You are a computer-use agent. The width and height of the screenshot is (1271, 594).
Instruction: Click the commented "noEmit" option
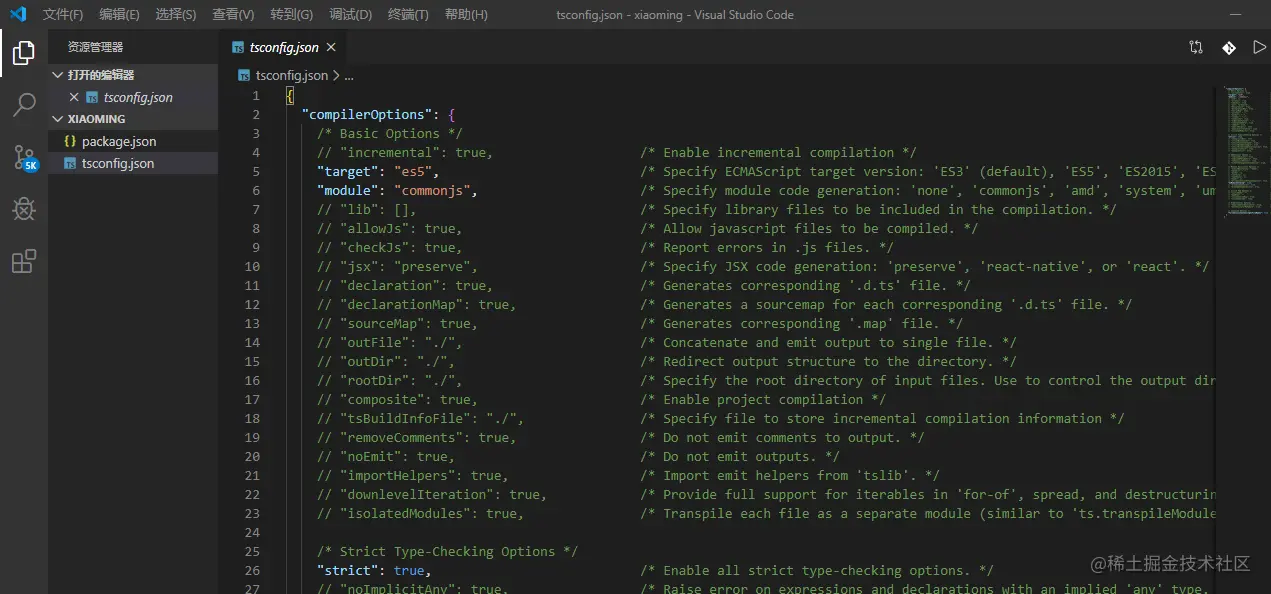pyautogui.click(x=386, y=456)
